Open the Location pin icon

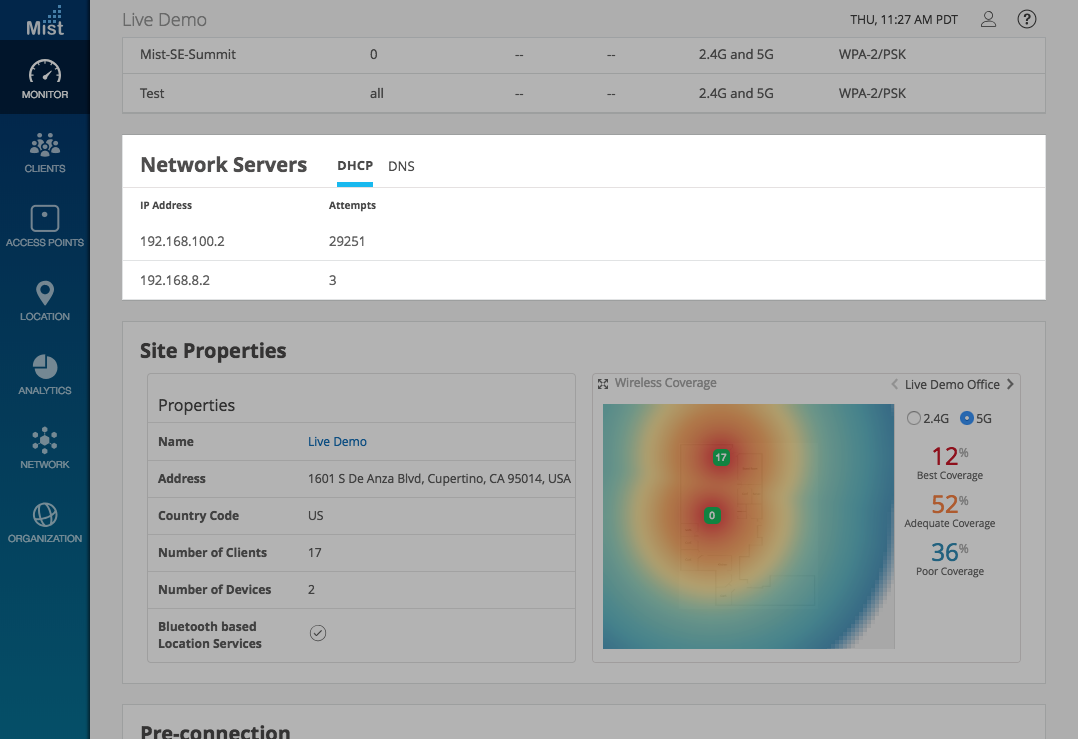45,293
